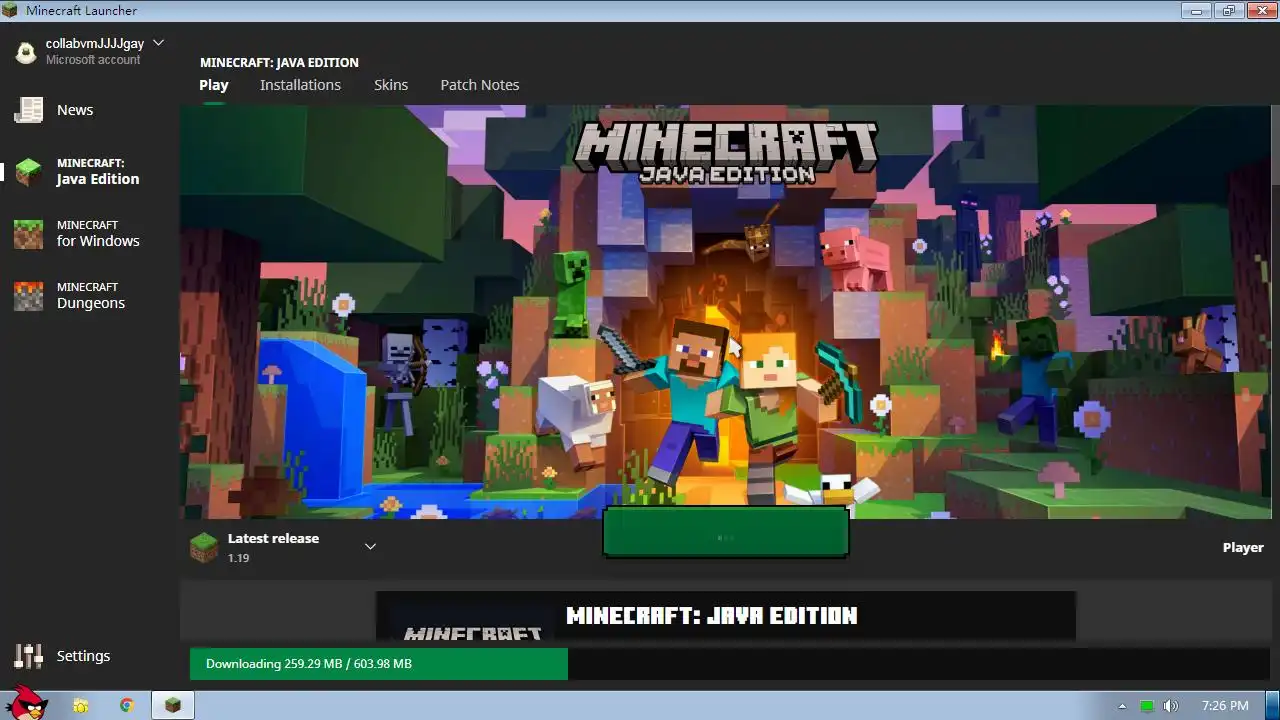Click the Minecraft for Windows label
This screenshot has width=1280, height=720.
98,233
